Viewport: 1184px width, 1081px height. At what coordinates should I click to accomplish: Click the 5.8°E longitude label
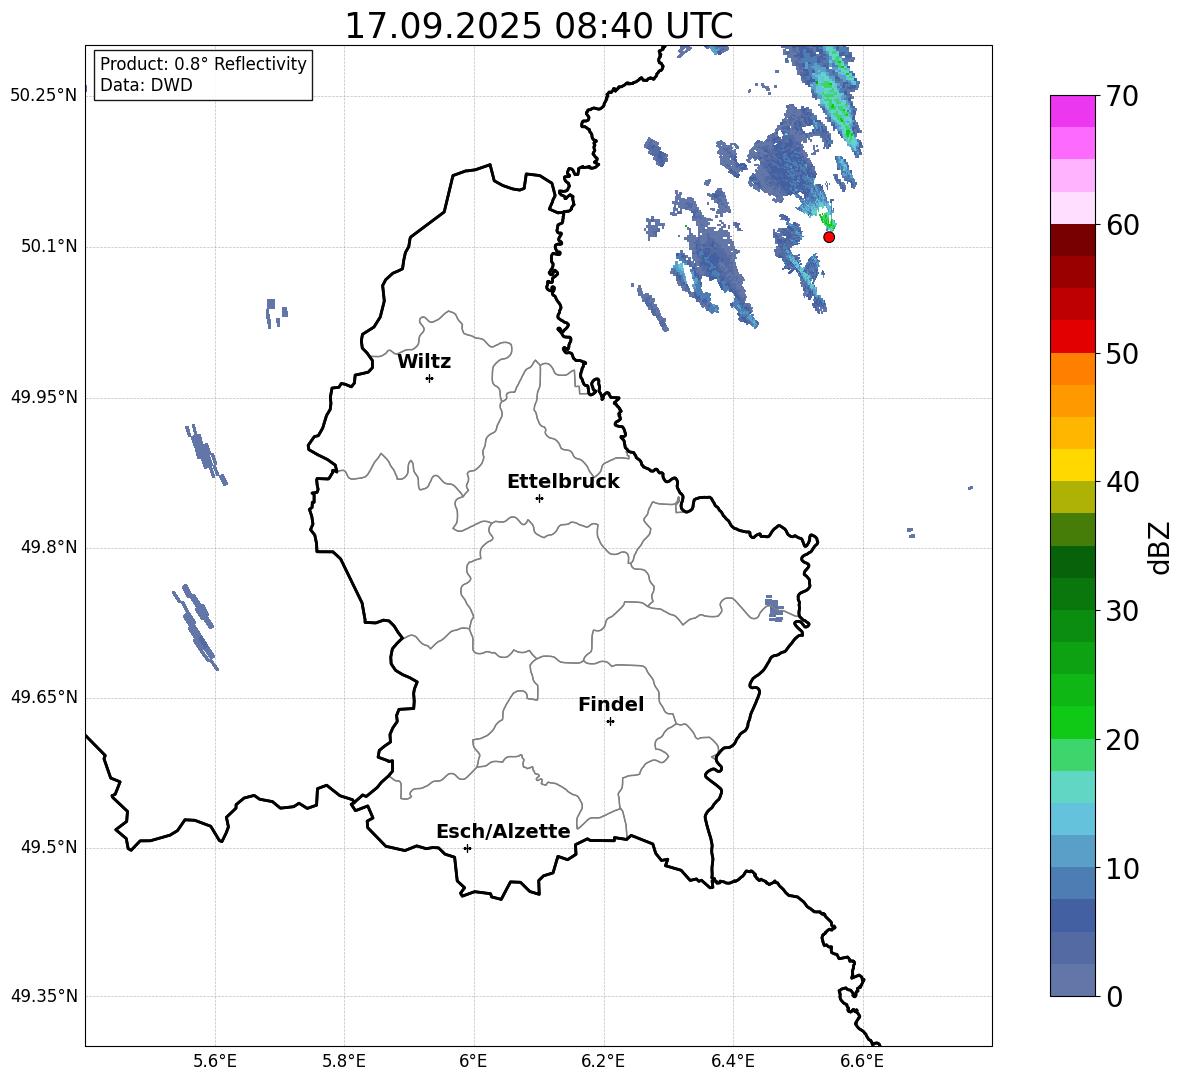344,1061
